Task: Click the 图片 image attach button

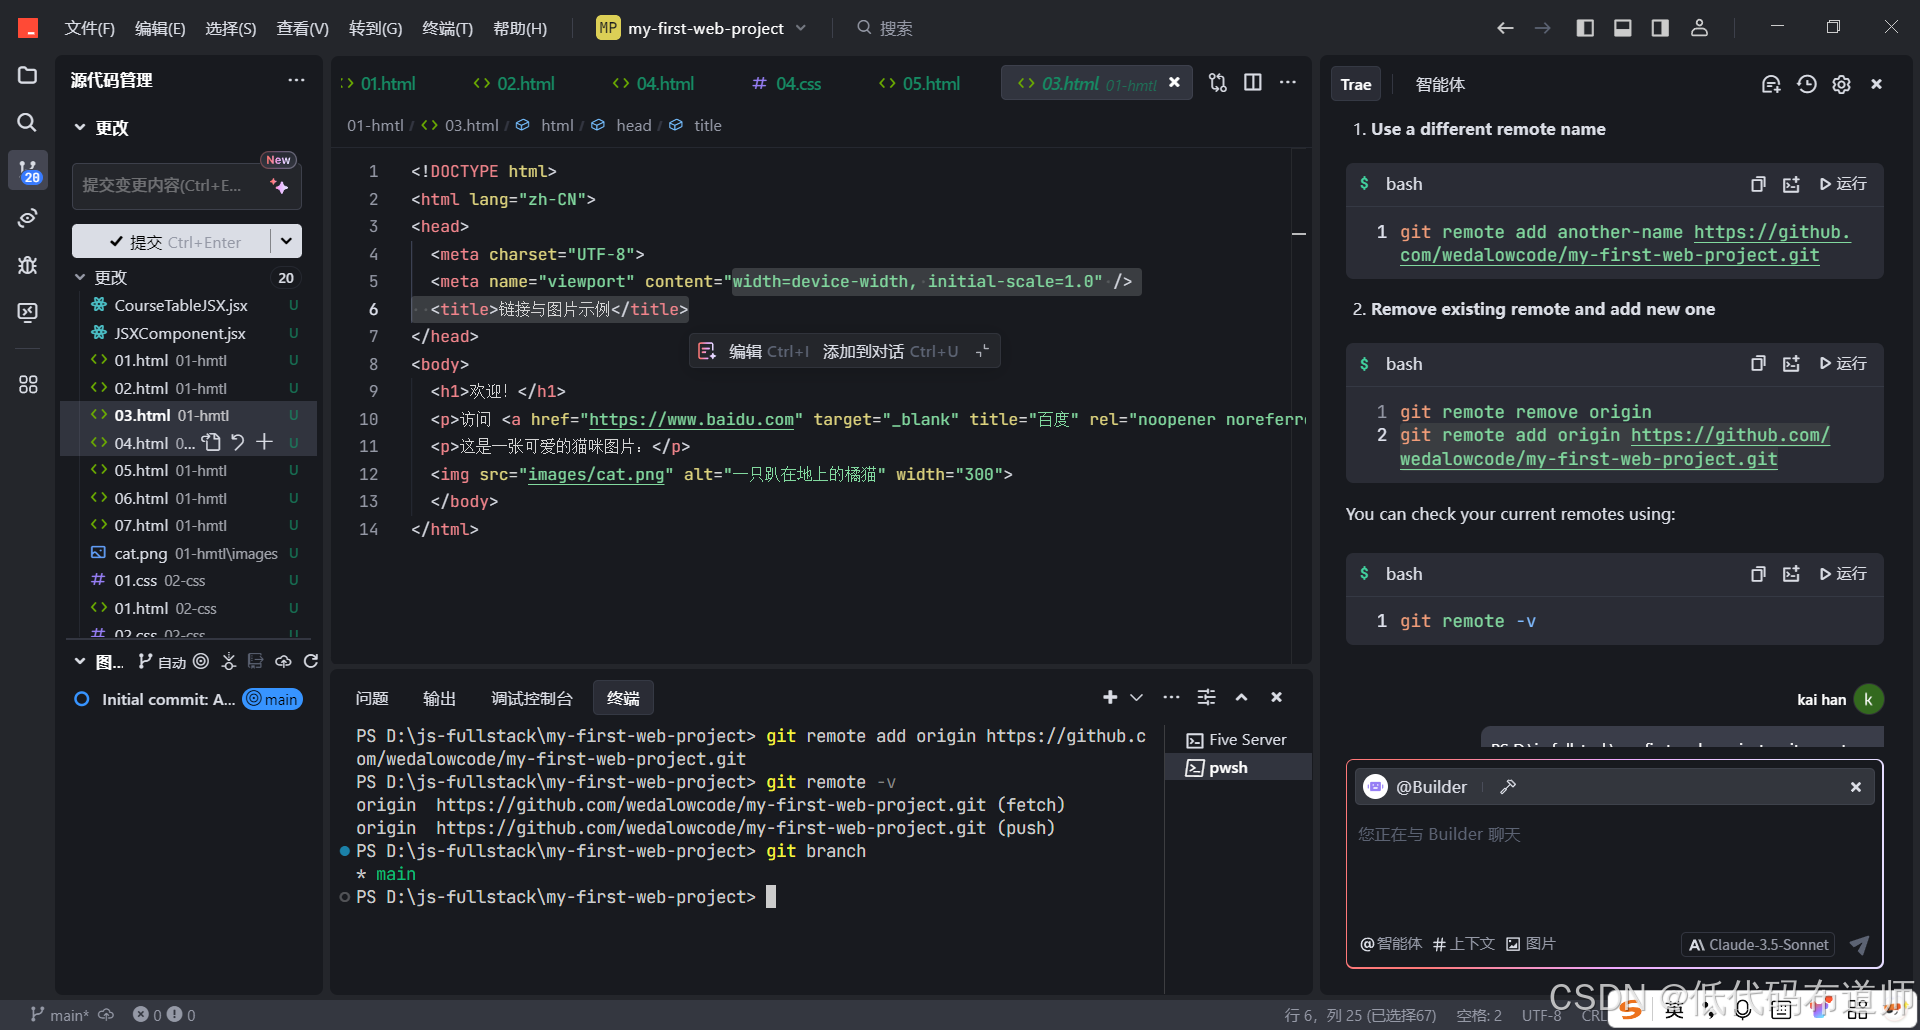Action: click(x=1531, y=944)
